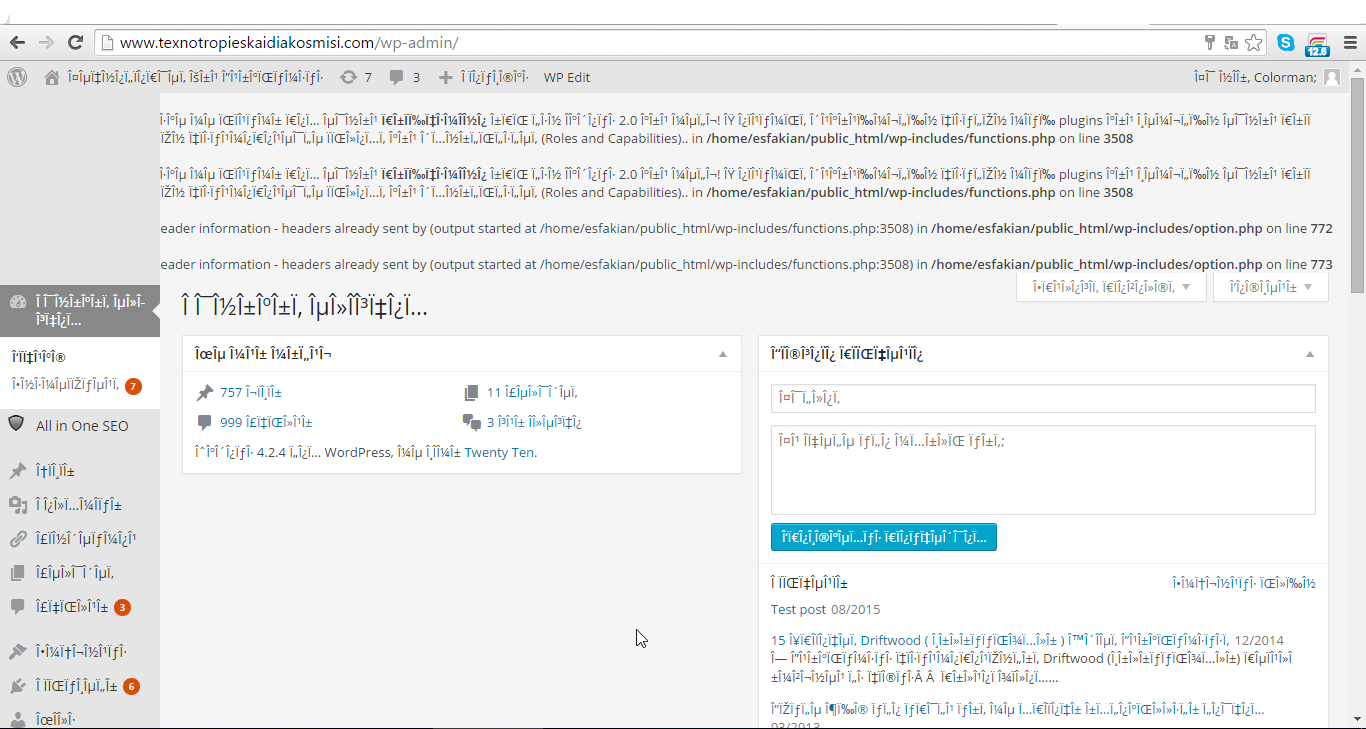Click the Quick Draft title field
Screen dimensions: 1366x729
1043,398
